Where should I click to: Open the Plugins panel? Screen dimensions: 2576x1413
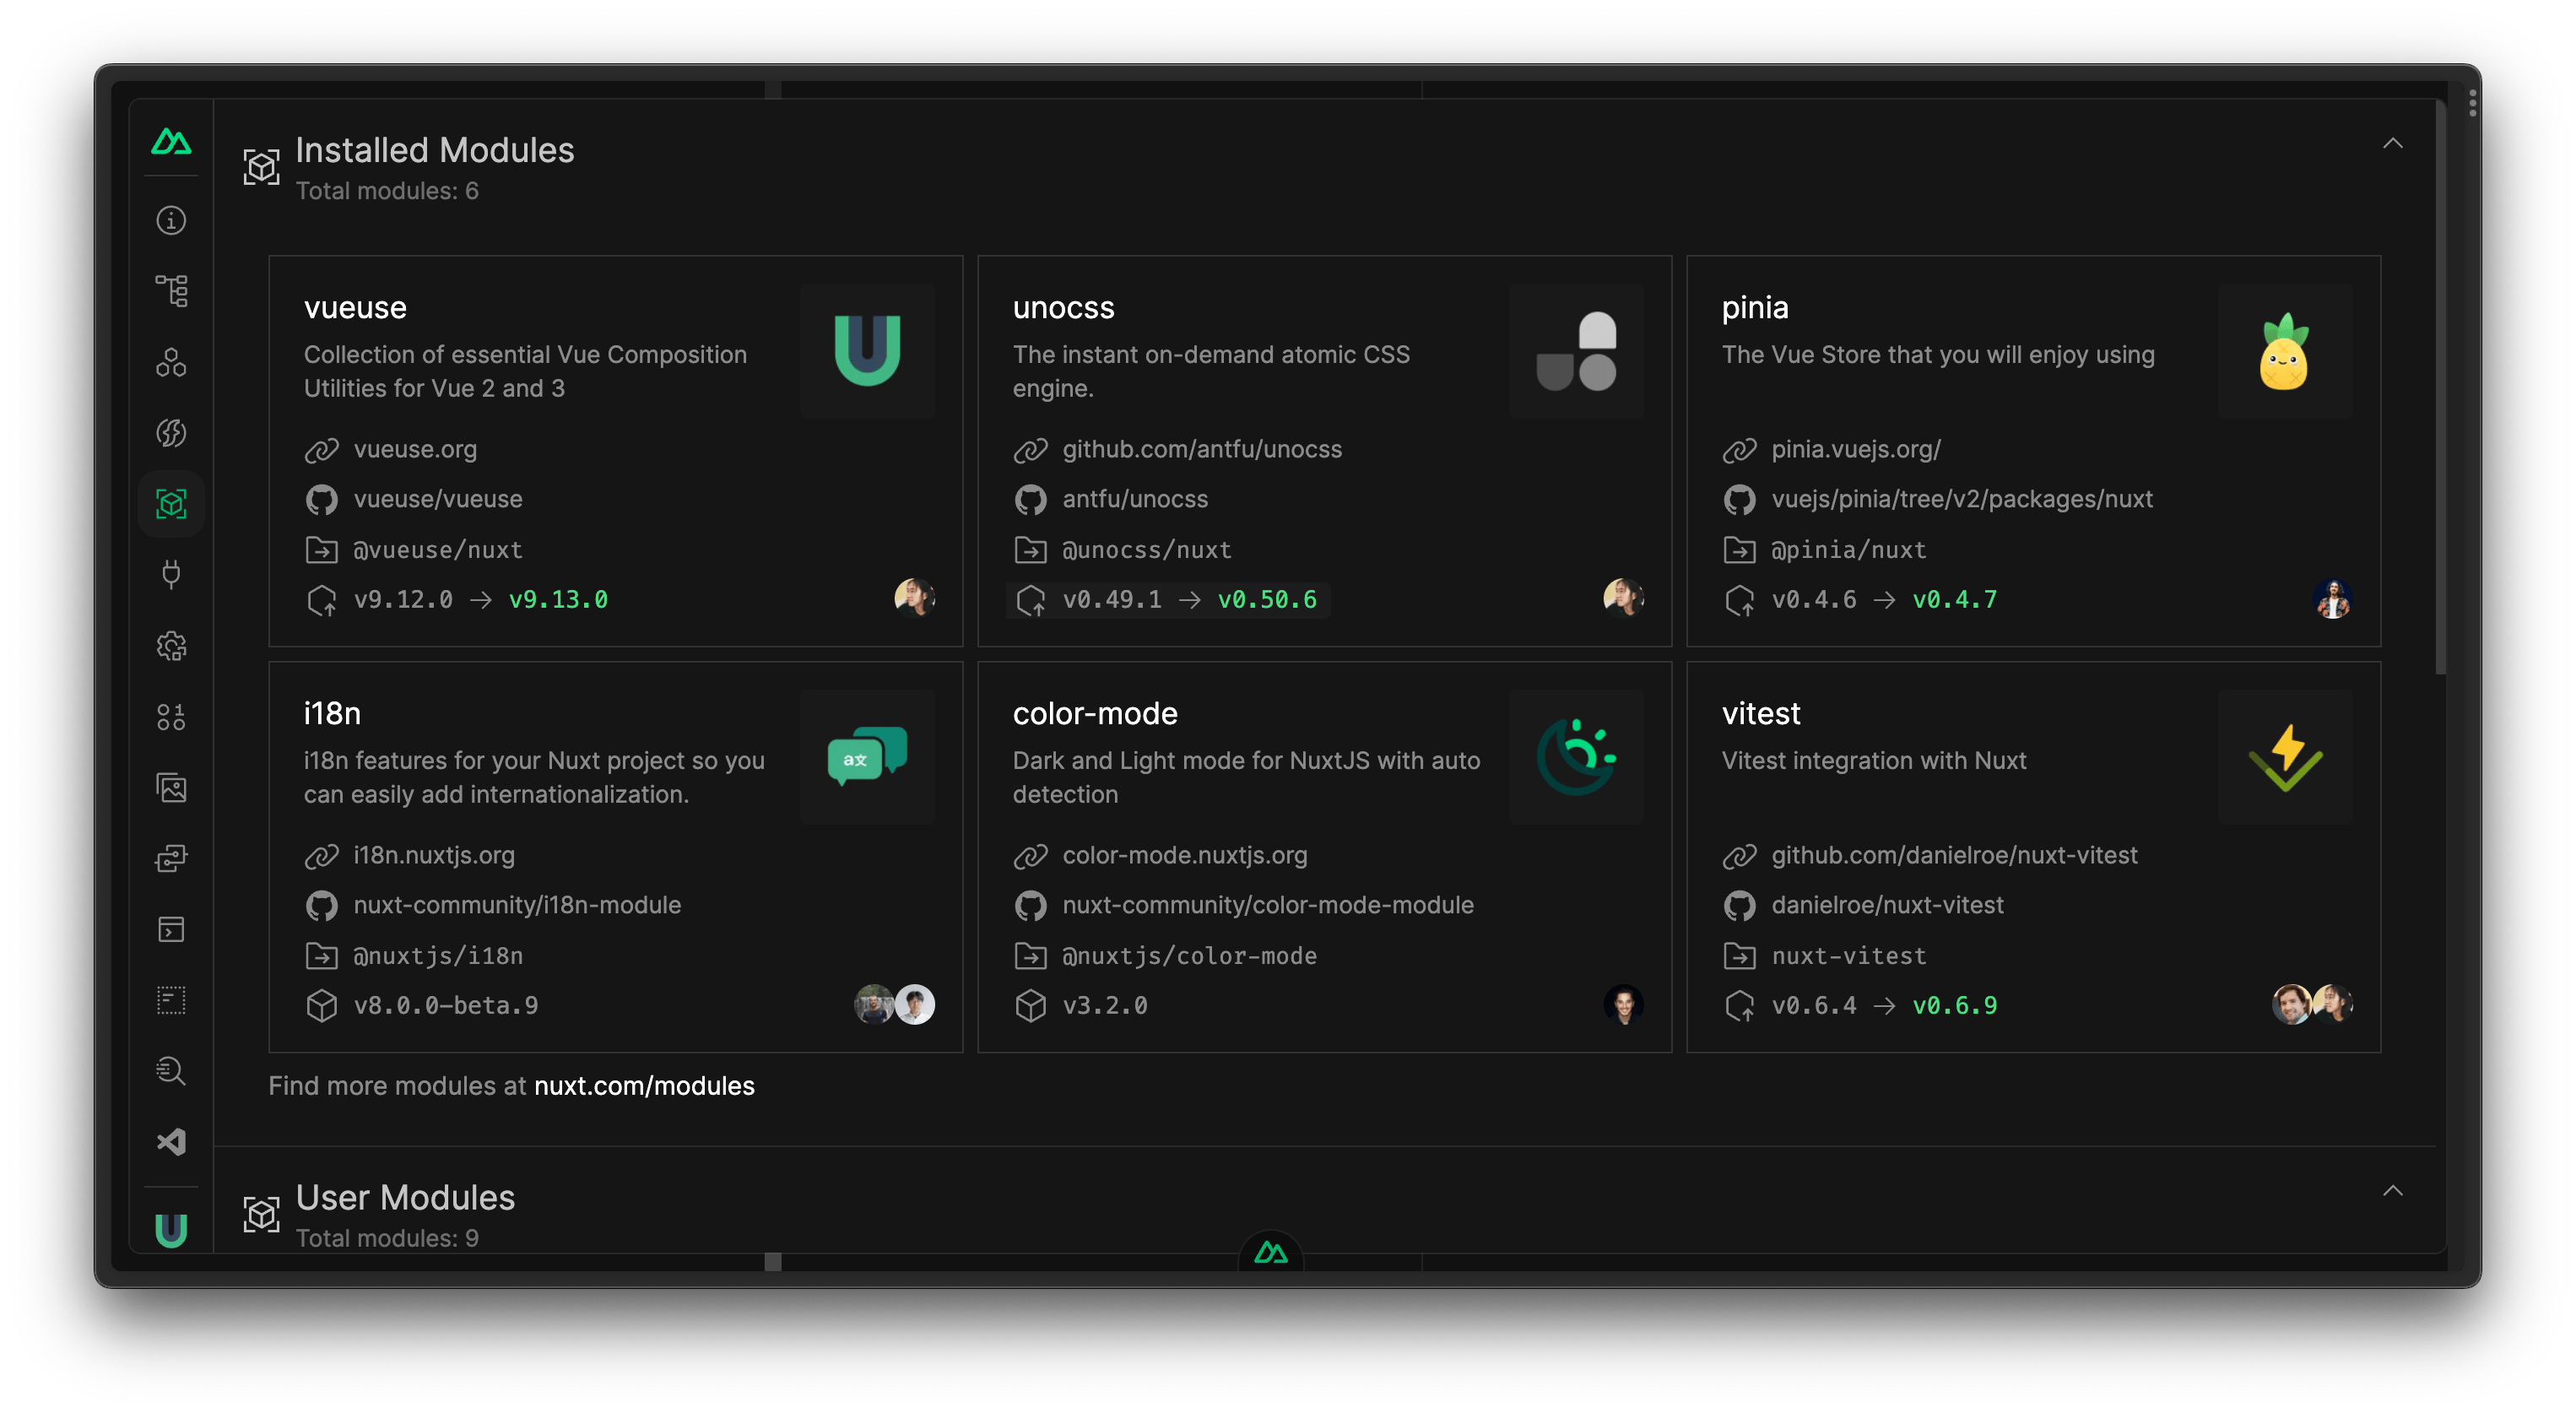point(171,574)
